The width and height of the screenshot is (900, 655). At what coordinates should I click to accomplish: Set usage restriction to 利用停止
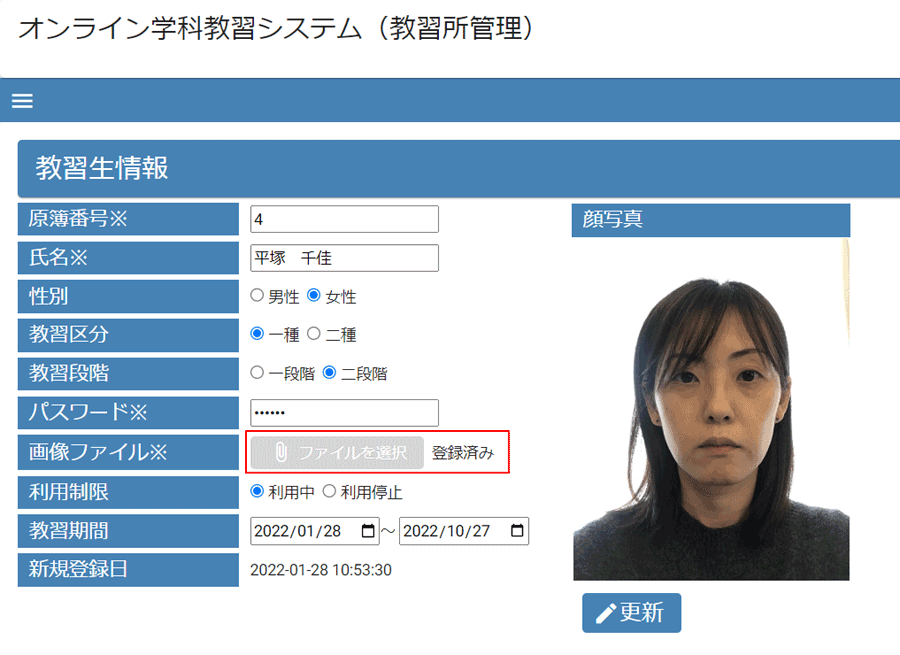pos(329,491)
